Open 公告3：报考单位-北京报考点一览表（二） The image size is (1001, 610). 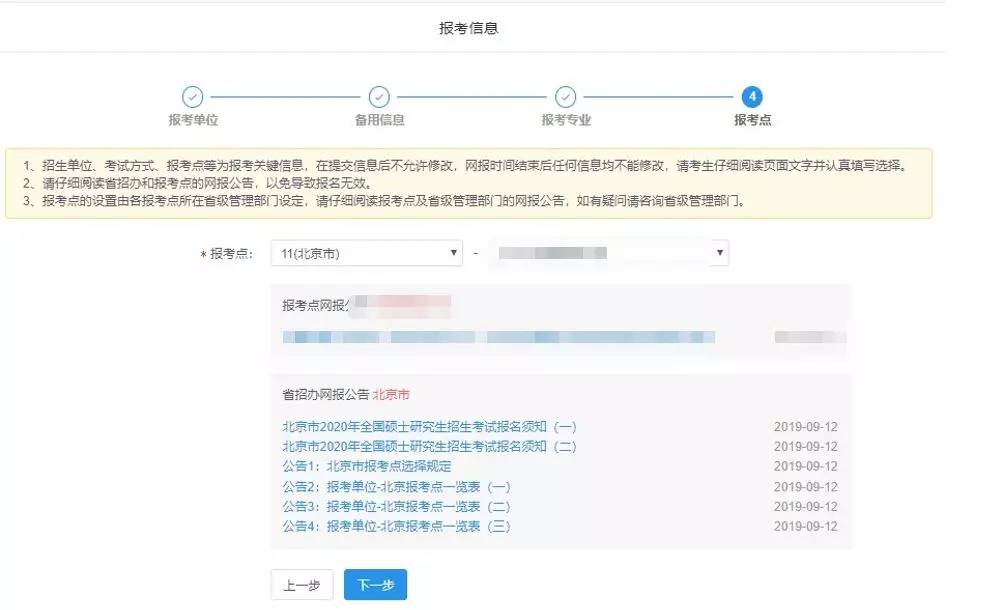(x=396, y=507)
